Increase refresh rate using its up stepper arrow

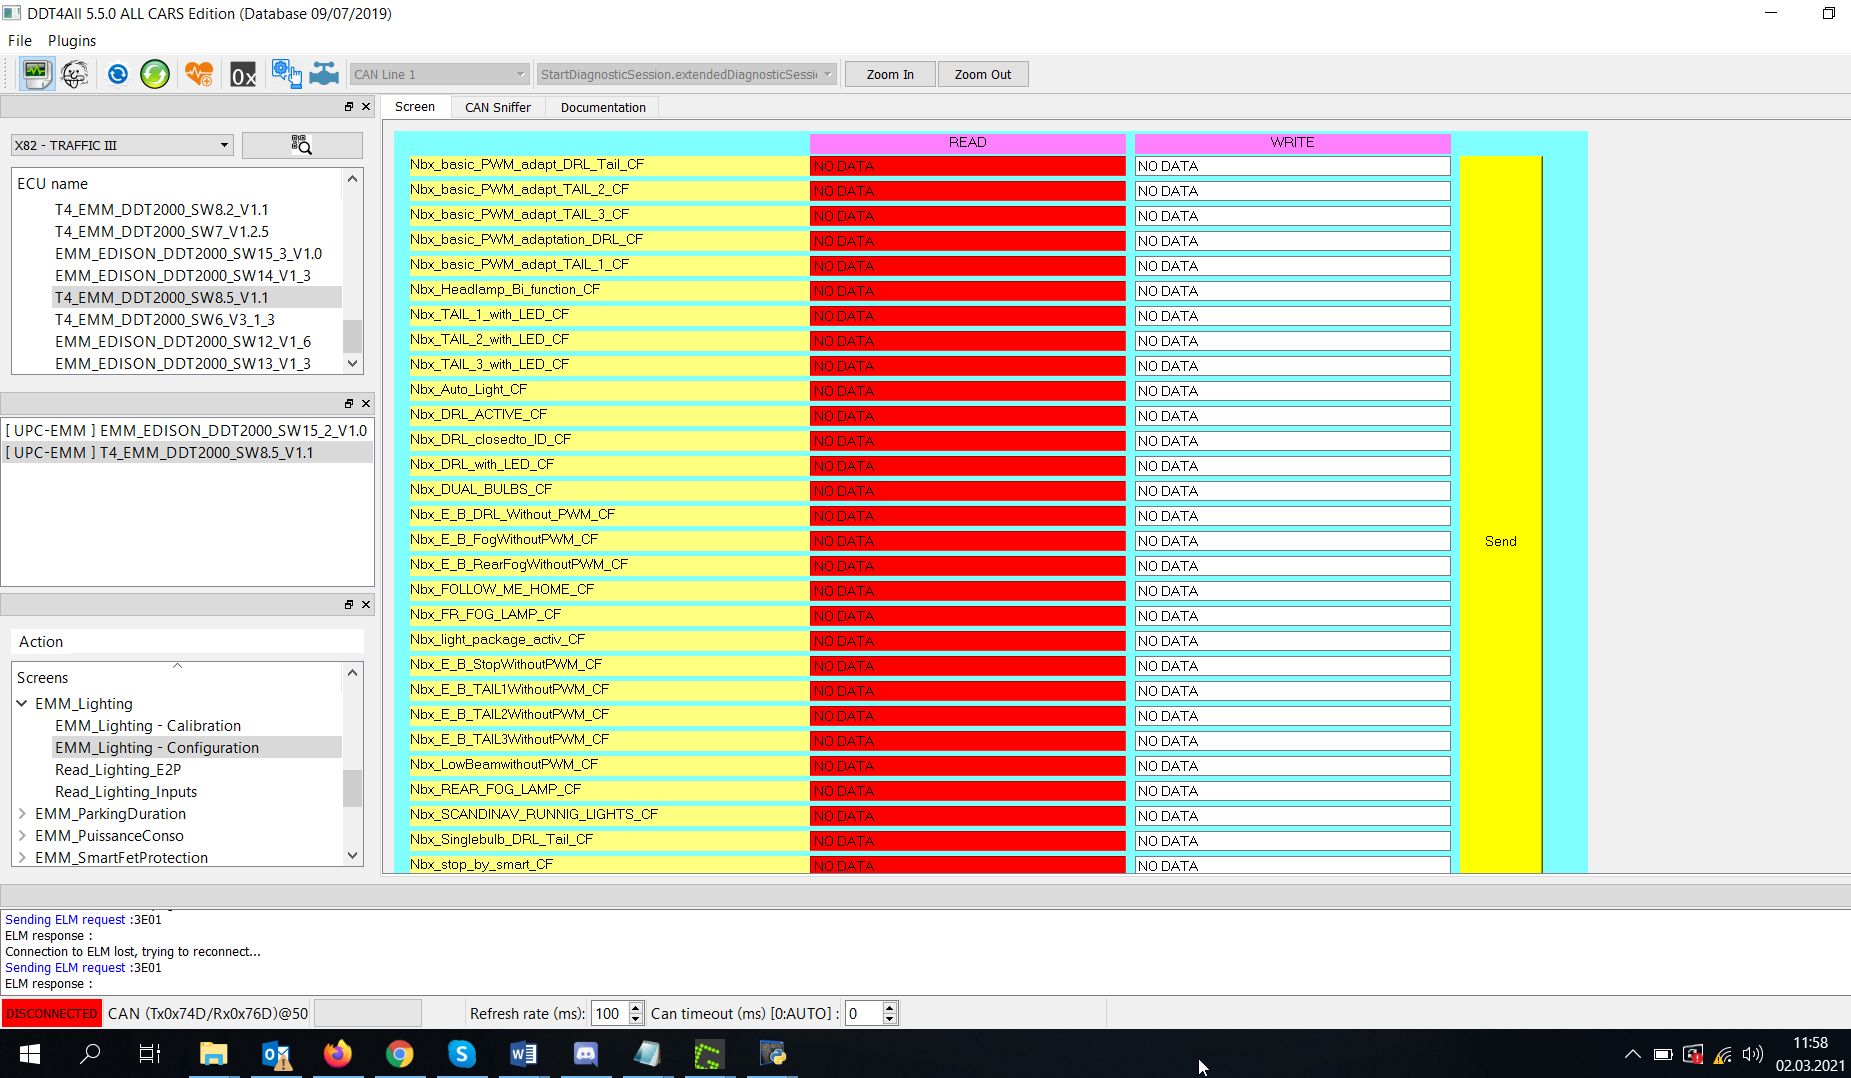pyautogui.click(x=635, y=1007)
